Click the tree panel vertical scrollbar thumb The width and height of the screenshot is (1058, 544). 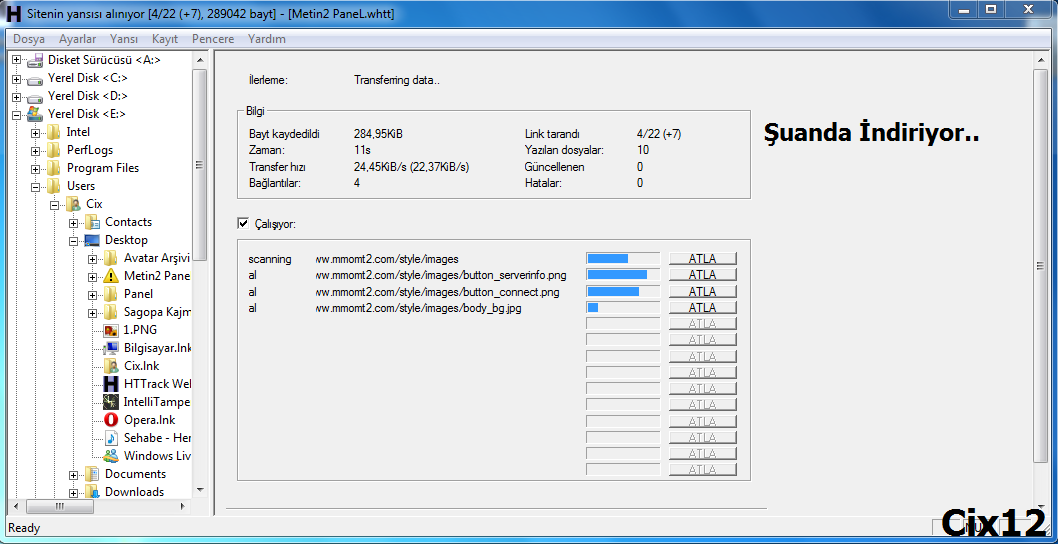tap(199, 165)
